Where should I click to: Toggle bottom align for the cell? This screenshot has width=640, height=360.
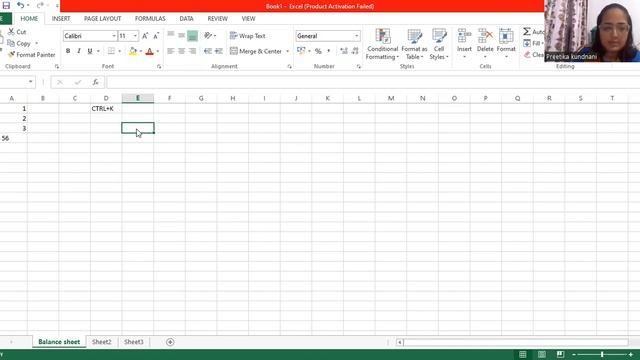[x=192, y=36]
